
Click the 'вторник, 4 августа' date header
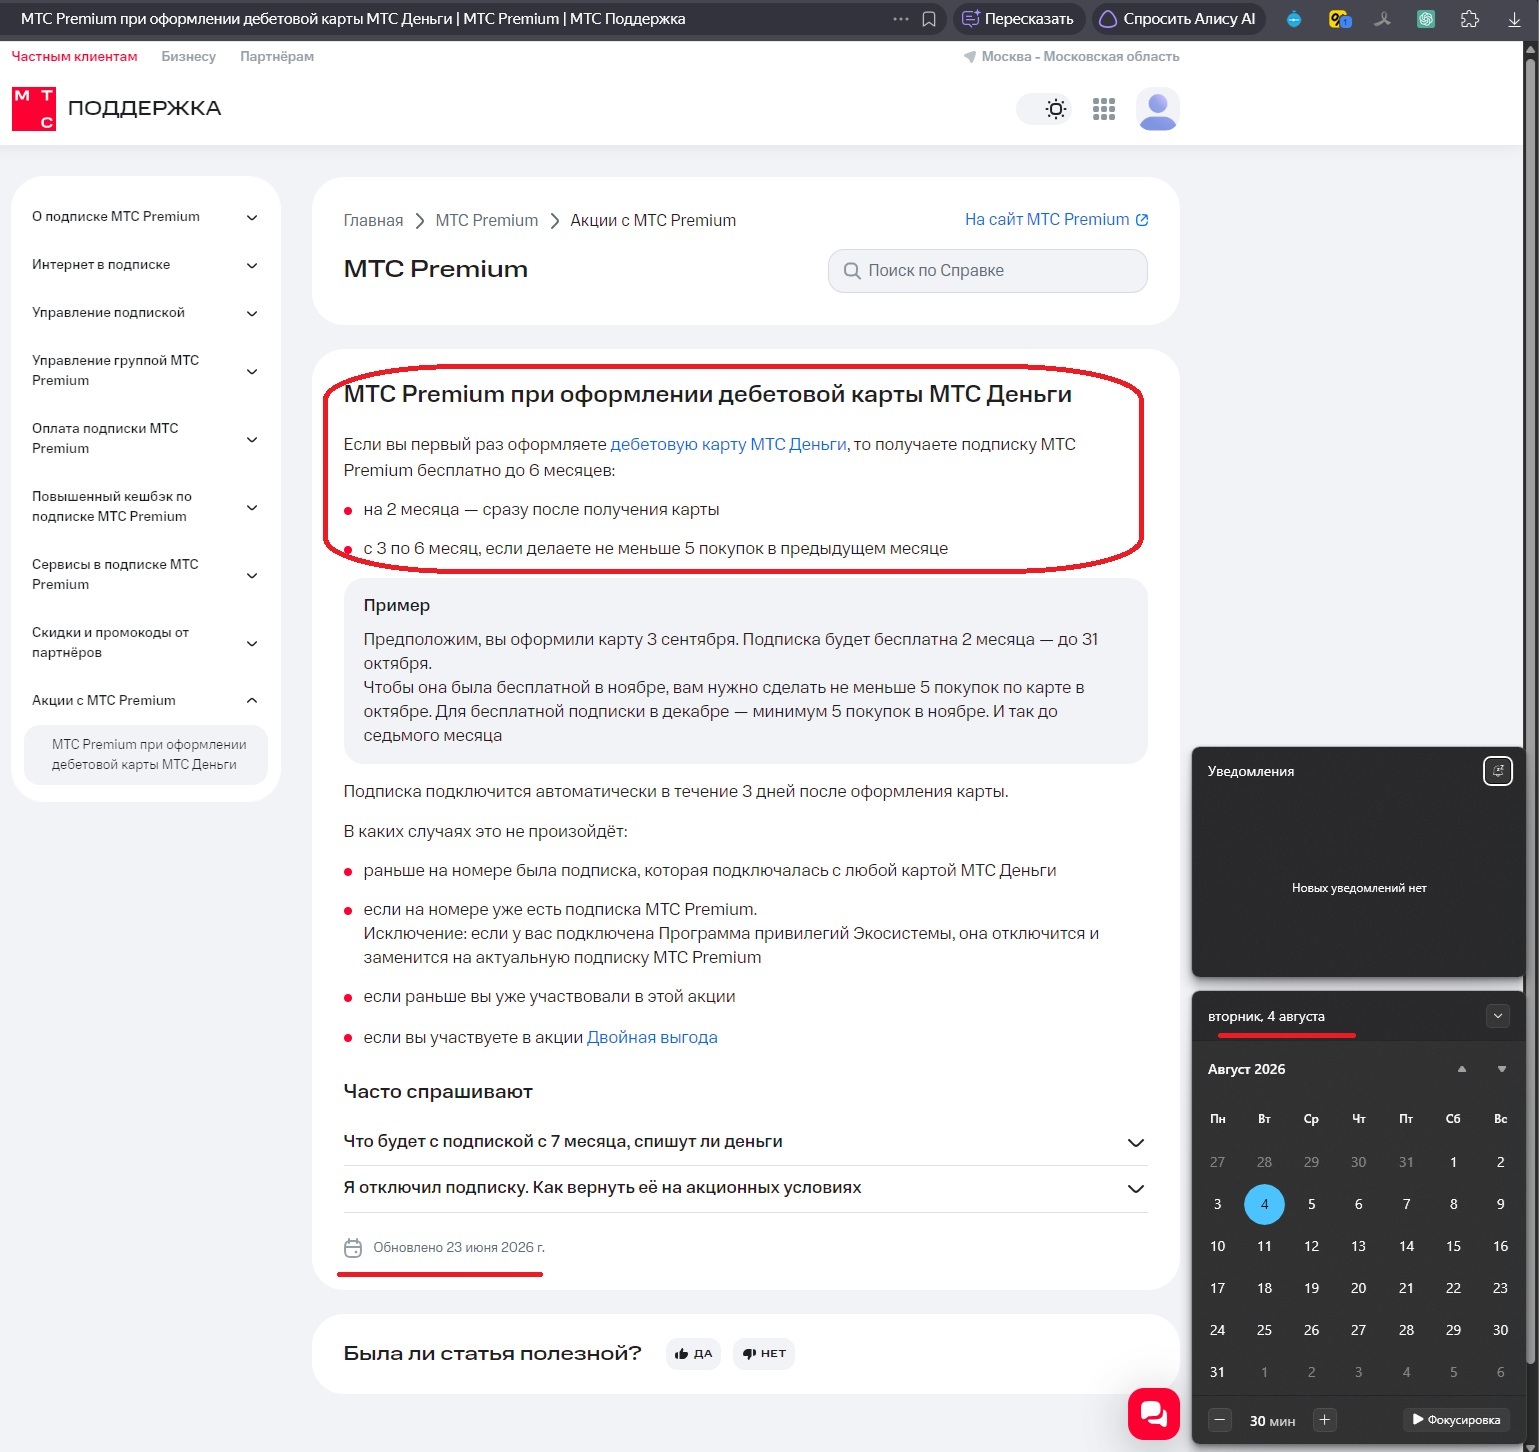point(1266,1017)
